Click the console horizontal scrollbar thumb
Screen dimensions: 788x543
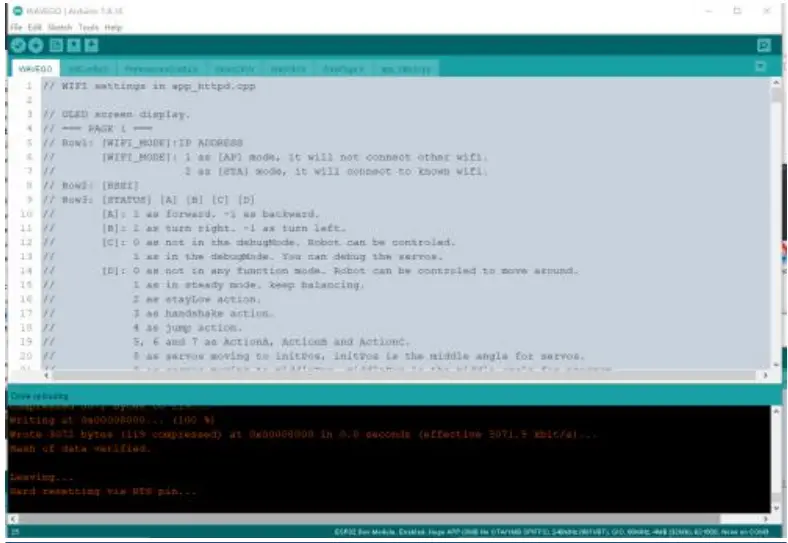[369, 518]
